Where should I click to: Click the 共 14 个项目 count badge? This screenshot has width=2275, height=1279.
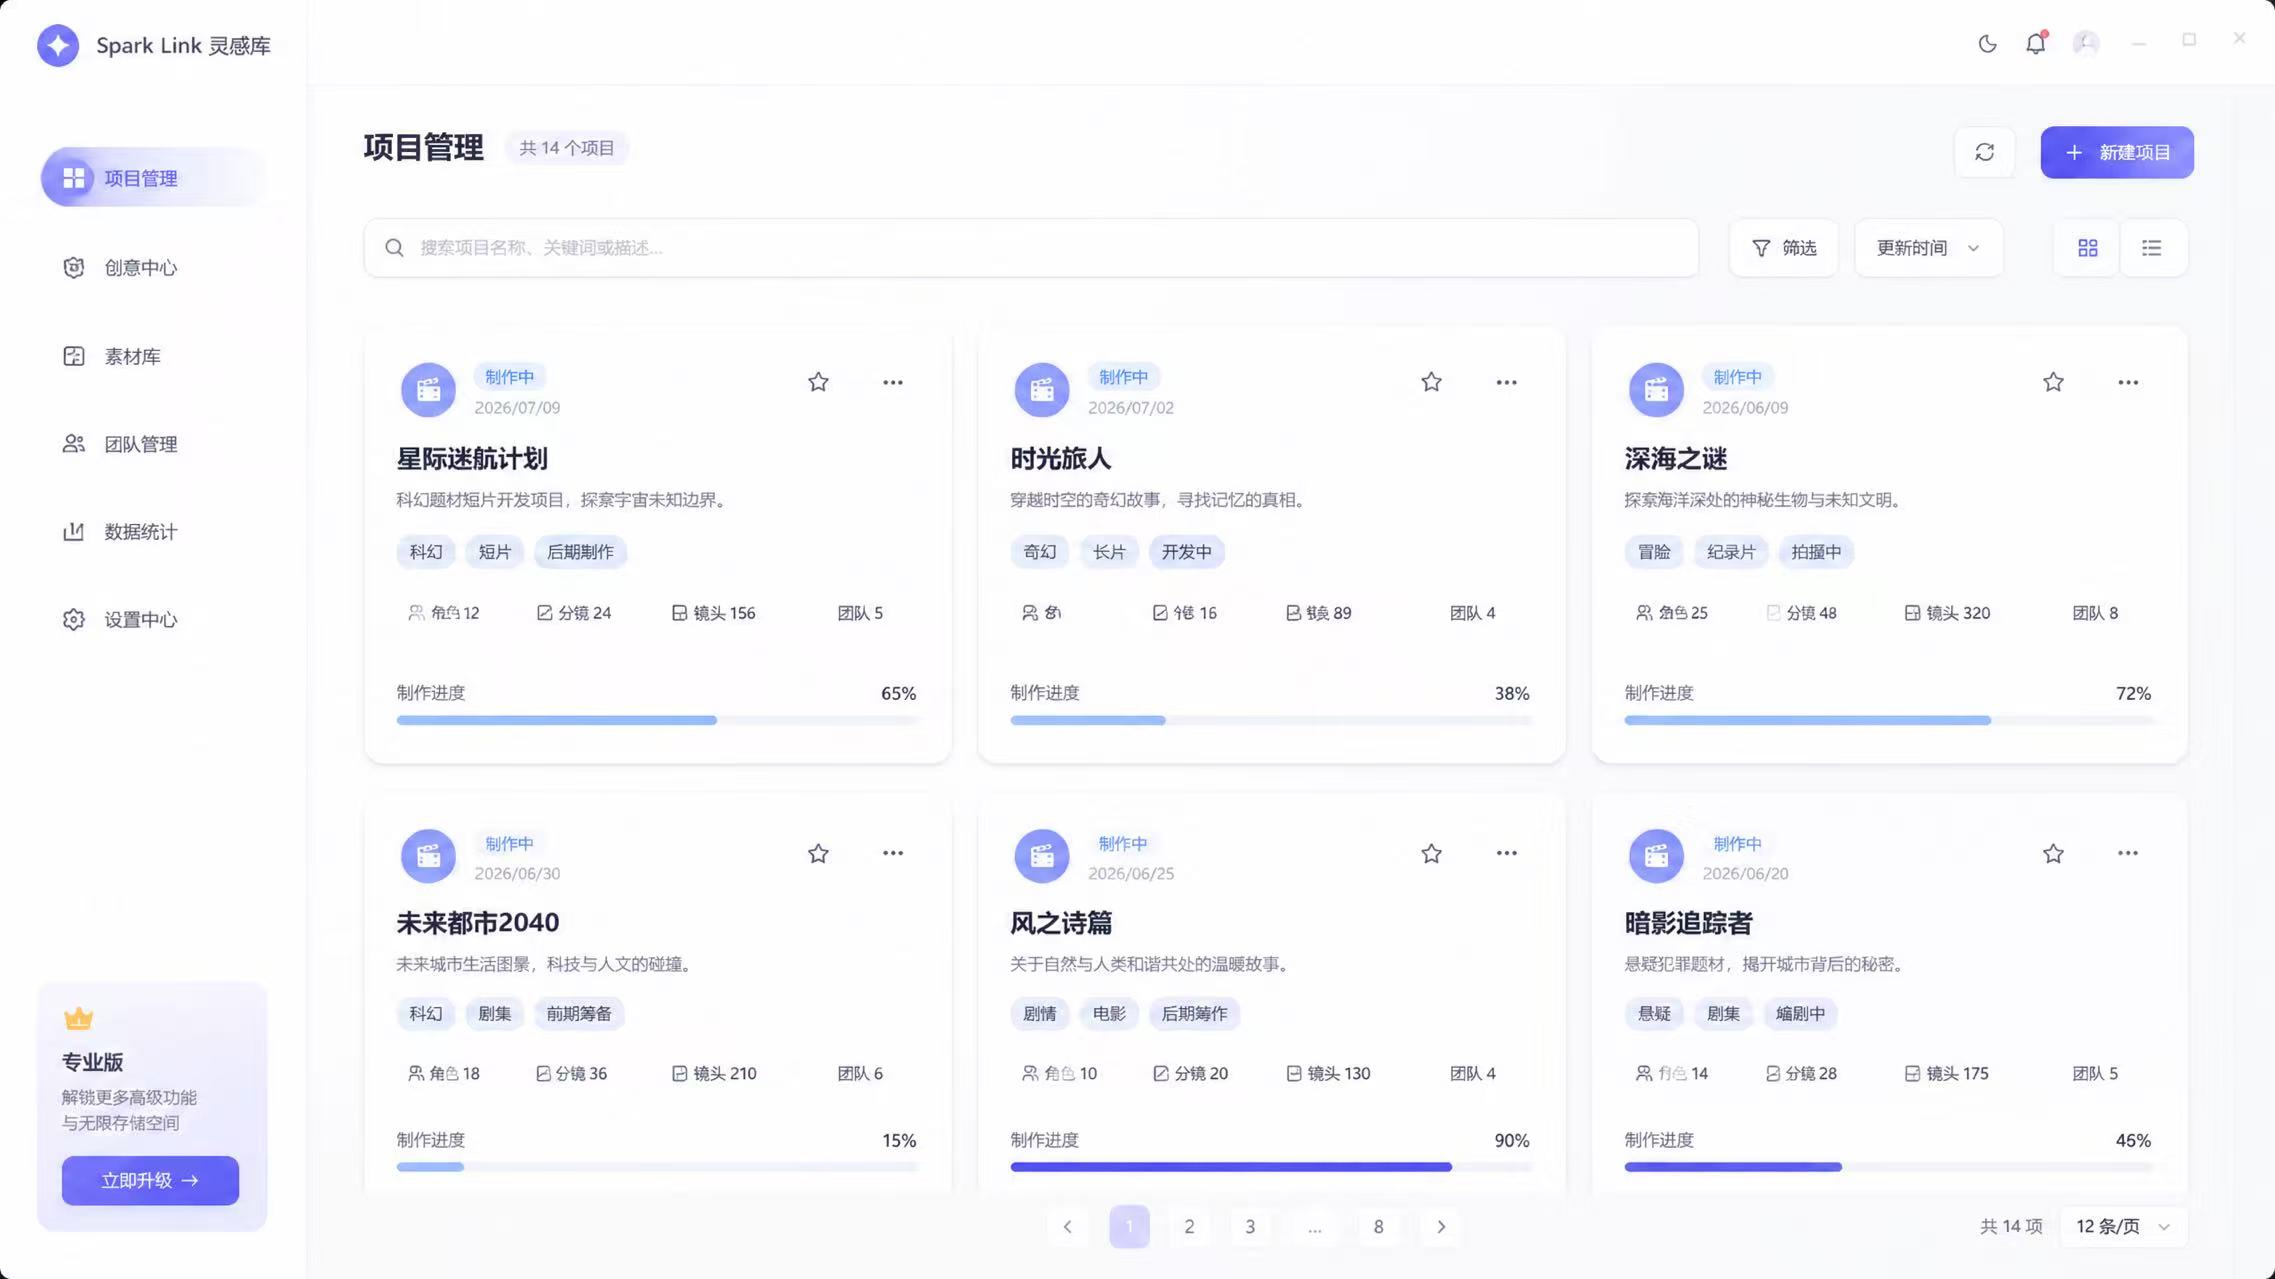tap(567, 148)
